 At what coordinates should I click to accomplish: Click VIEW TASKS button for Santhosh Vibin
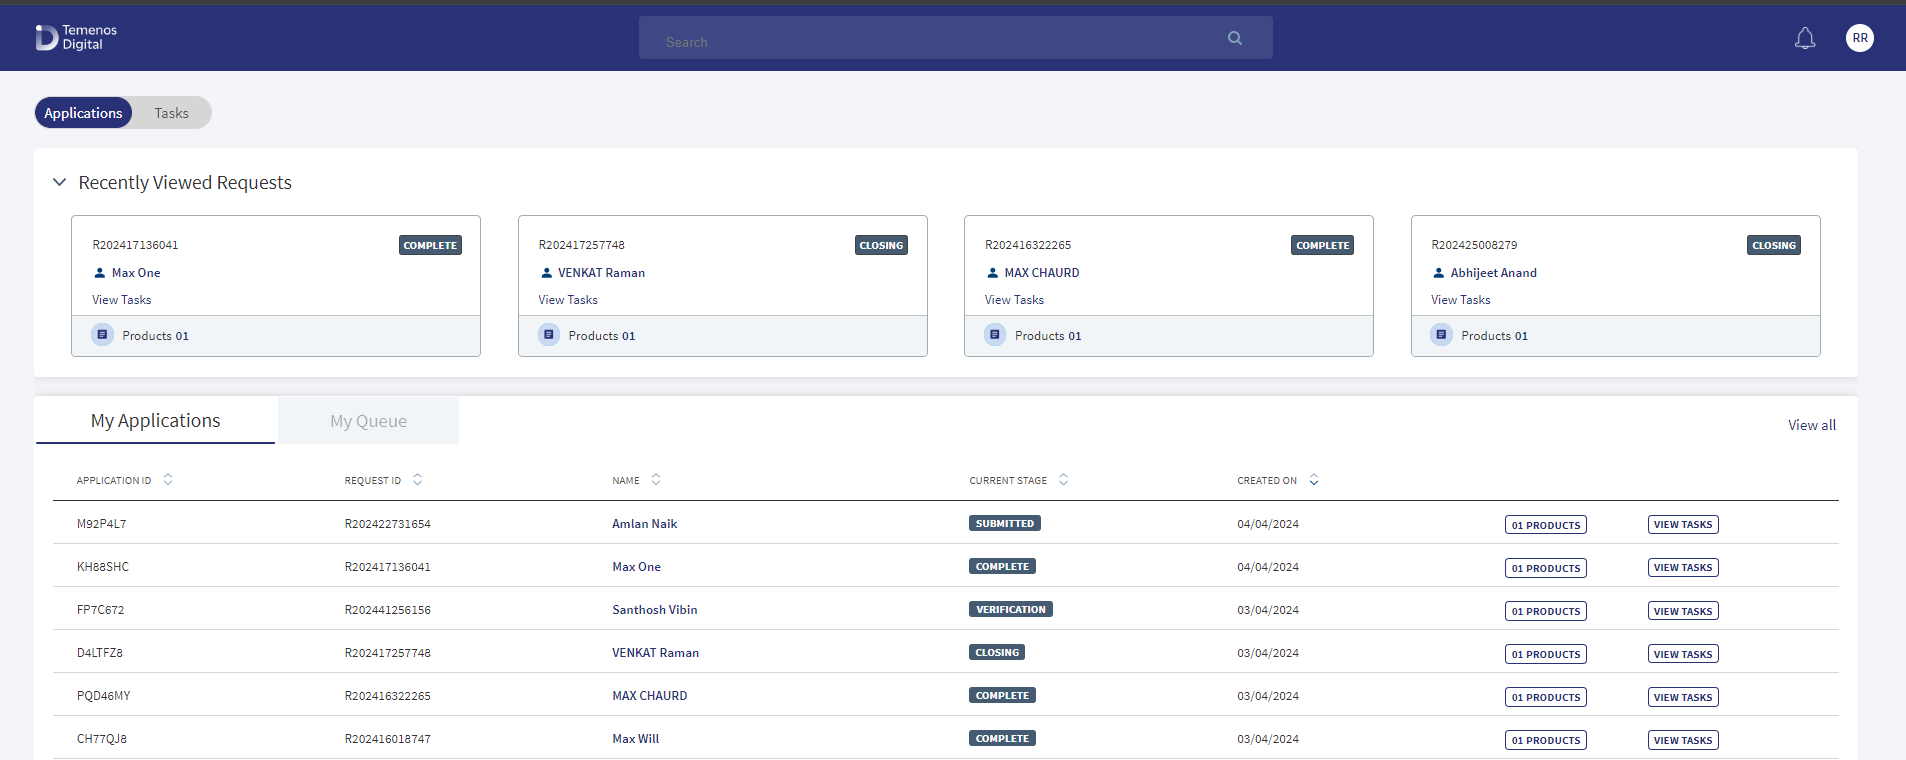coord(1683,611)
